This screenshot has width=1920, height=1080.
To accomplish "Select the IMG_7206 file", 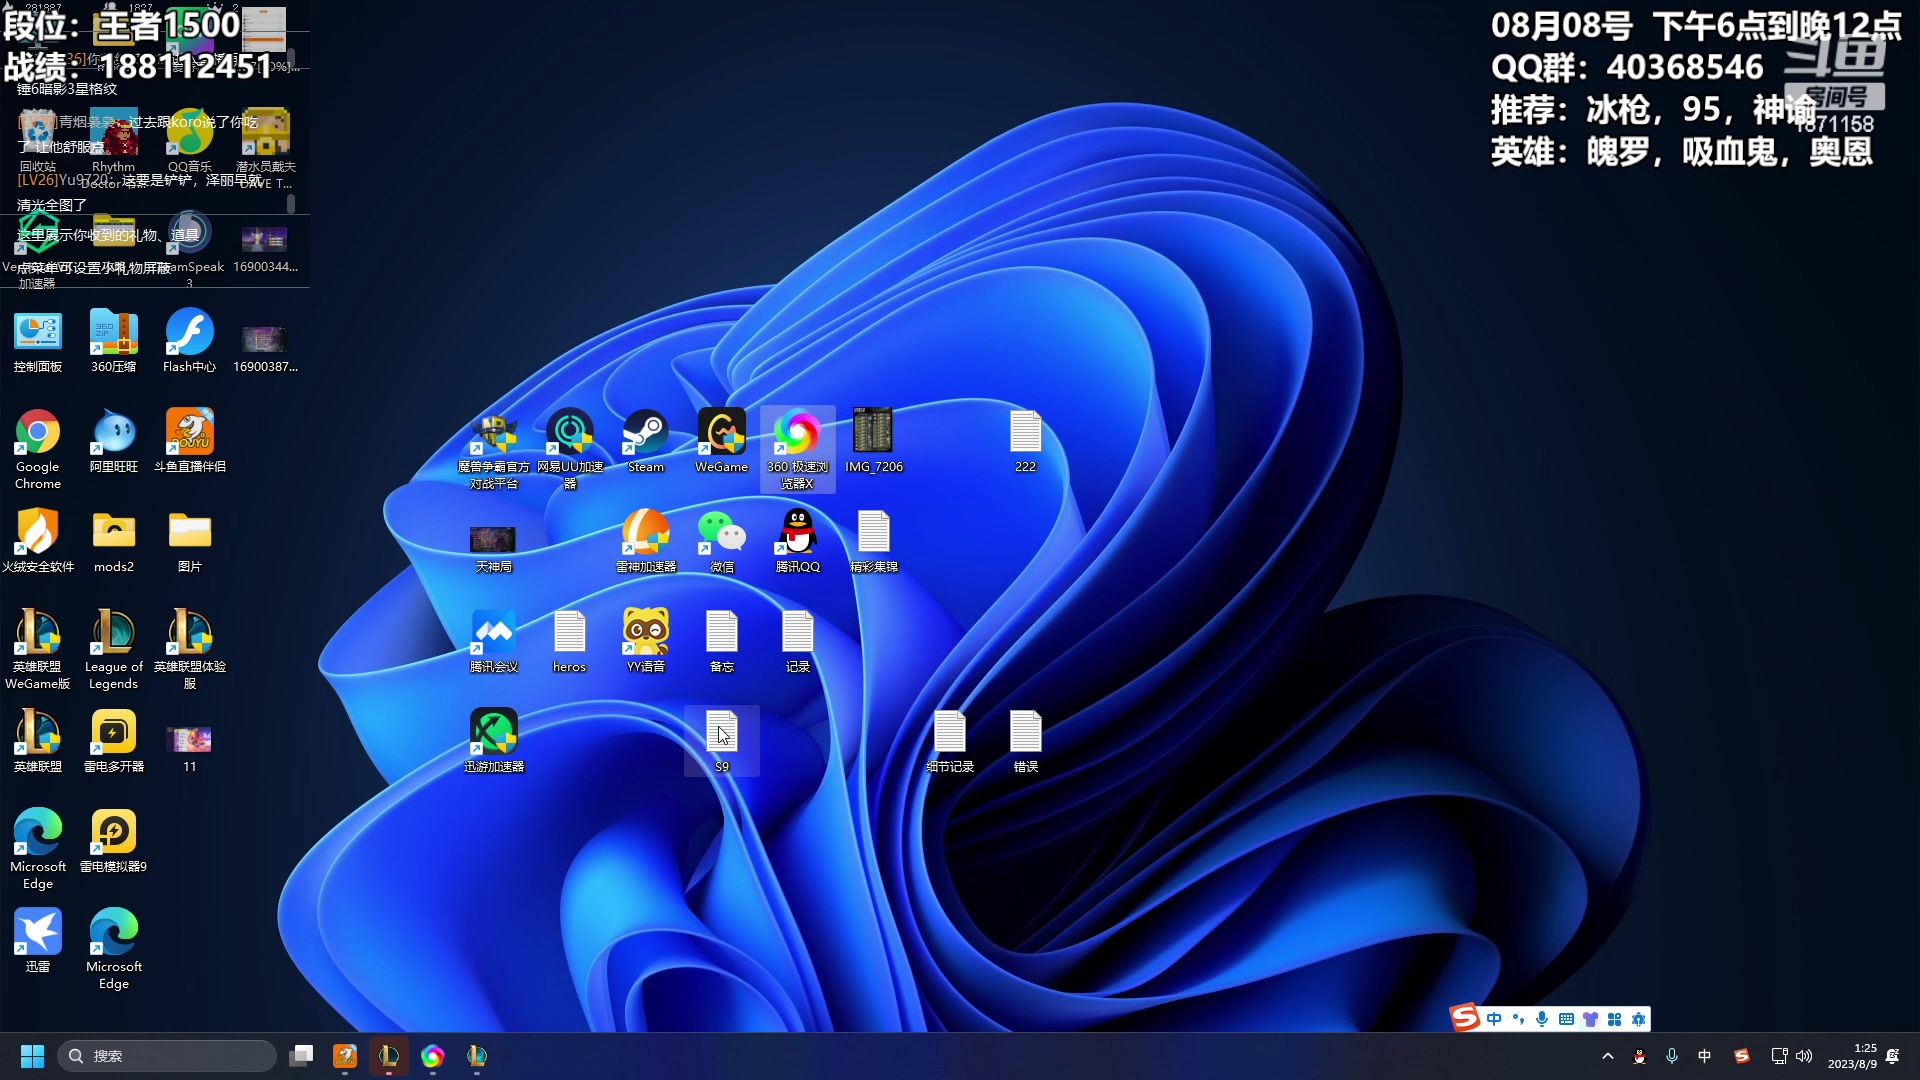I will pyautogui.click(x=874, y=441).
